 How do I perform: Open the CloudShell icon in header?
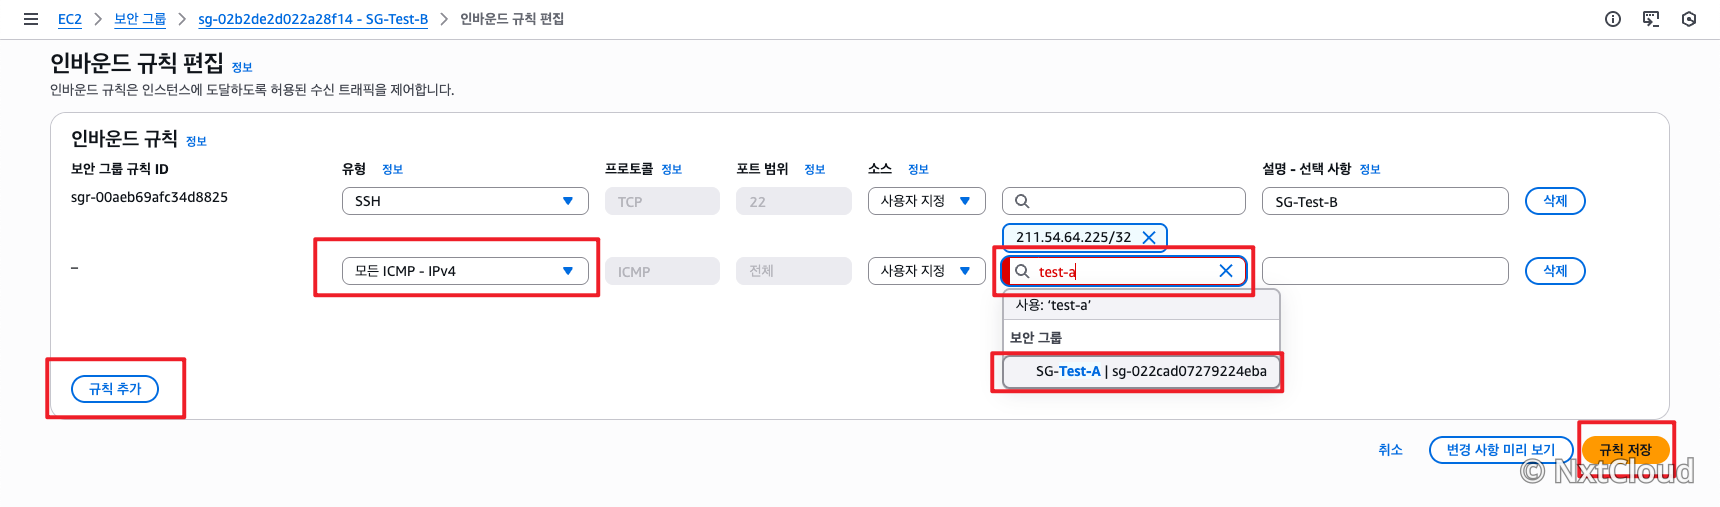pos(1651,19)
